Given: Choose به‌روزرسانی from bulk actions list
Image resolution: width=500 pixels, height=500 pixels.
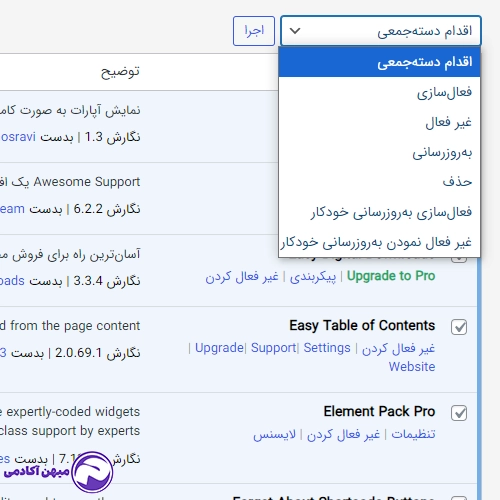Looking at the screenshot, I should pyautogui.click(x=379, y=153).
